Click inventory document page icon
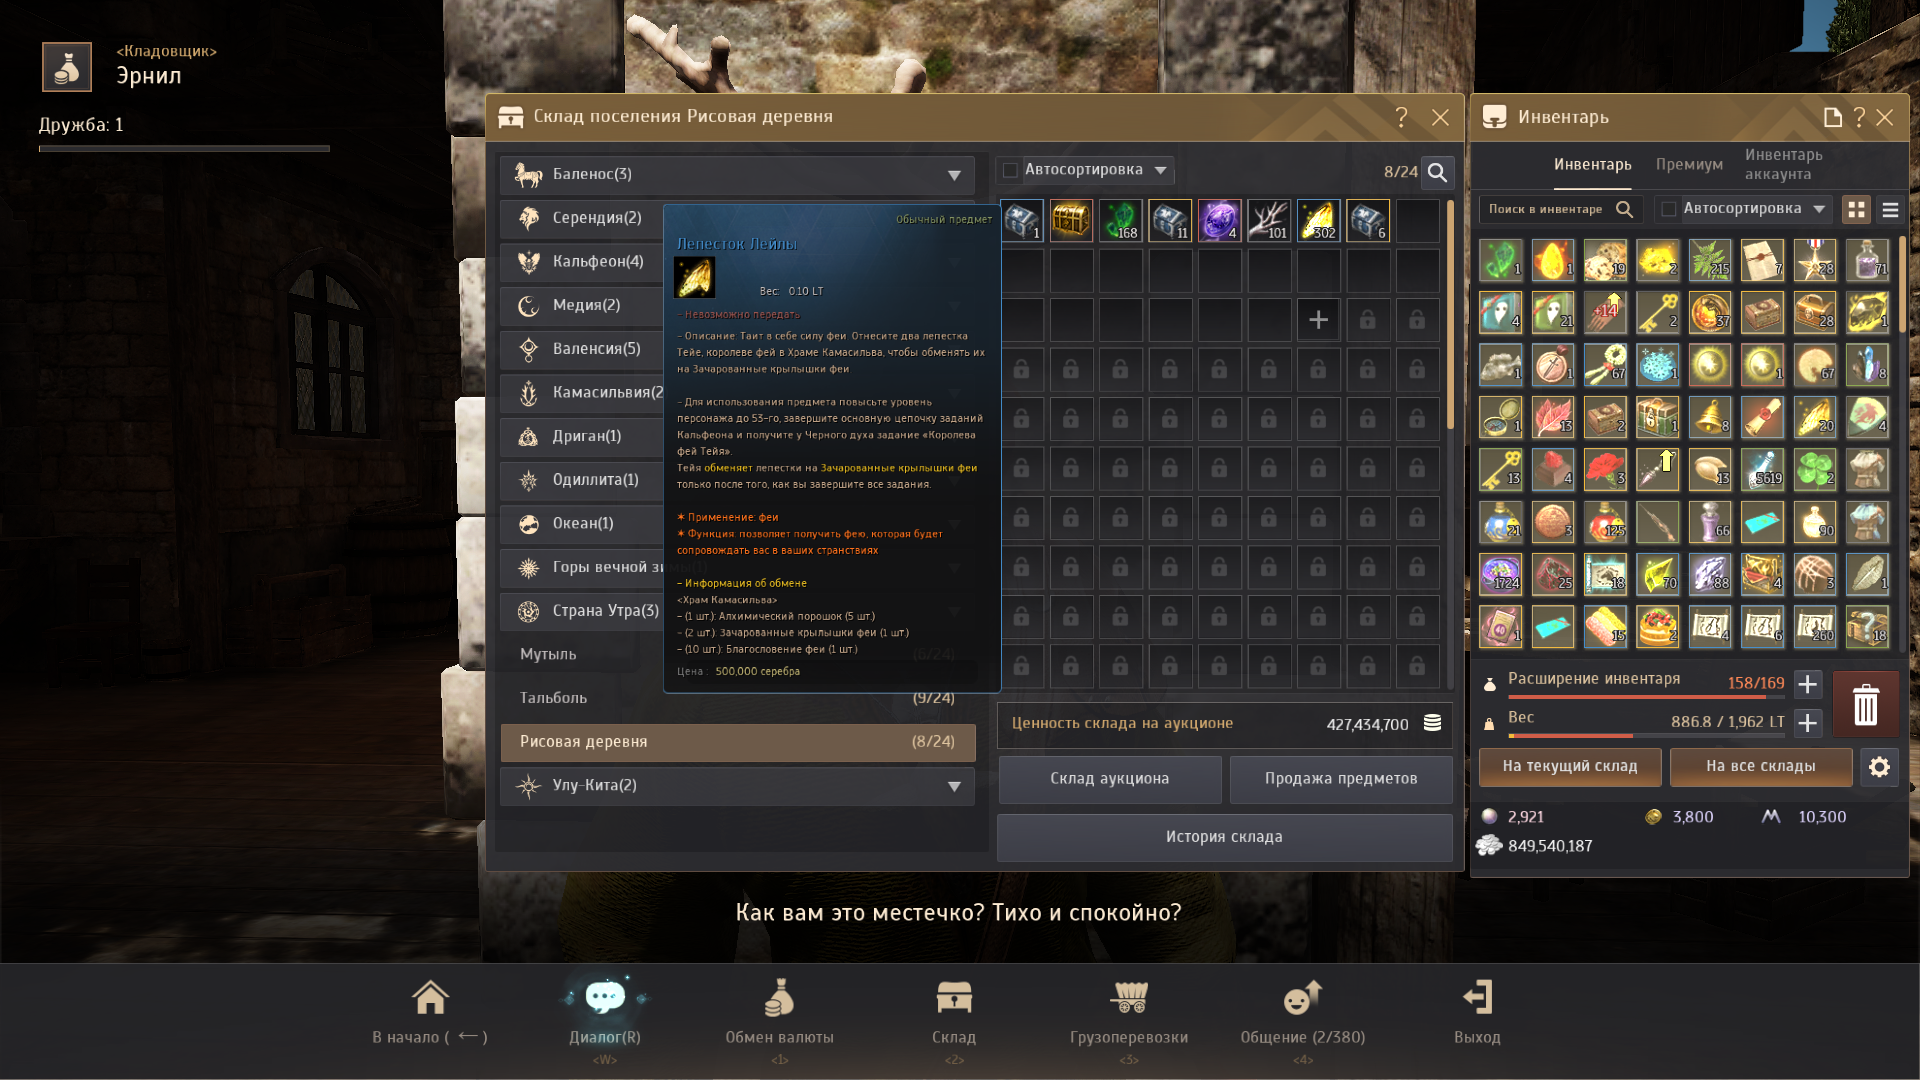The image size is (1920, 1080). point(1832,117)
